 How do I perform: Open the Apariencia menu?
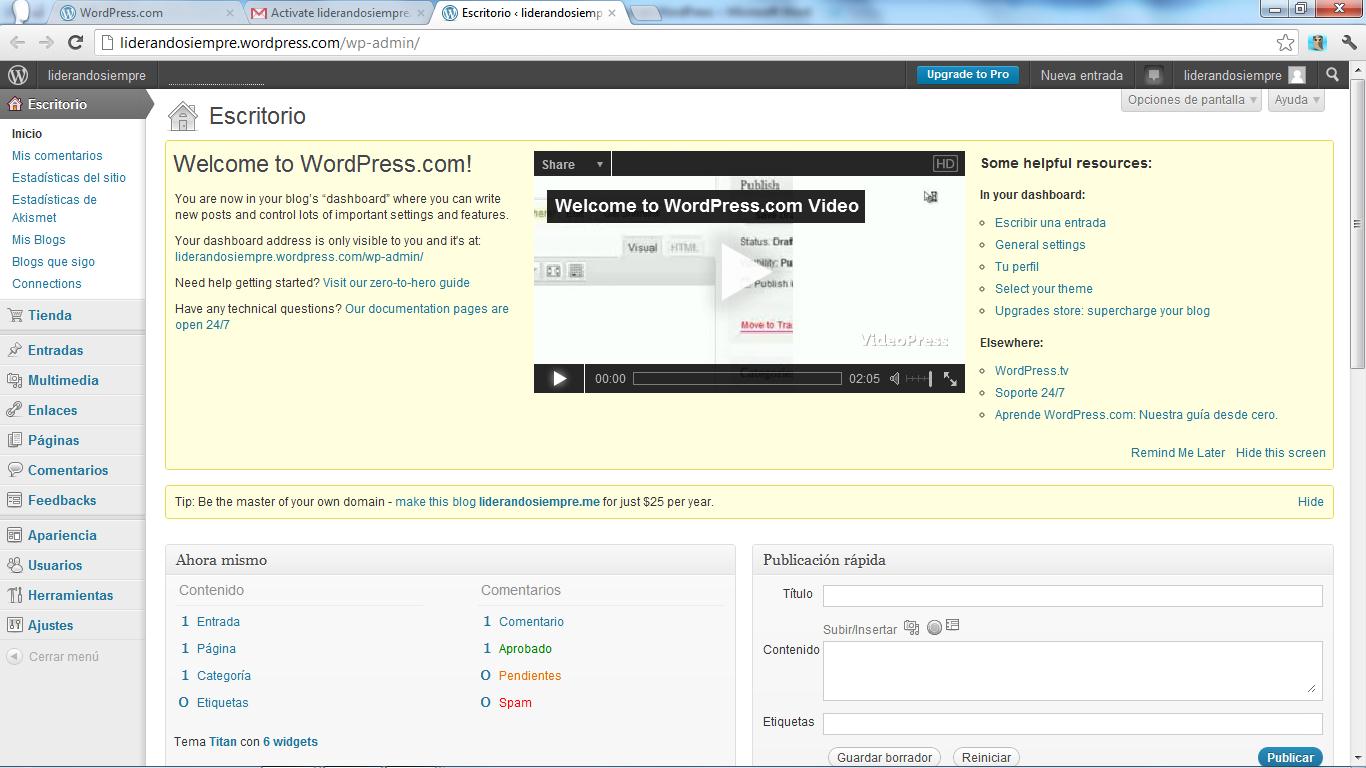click(62, 535)
